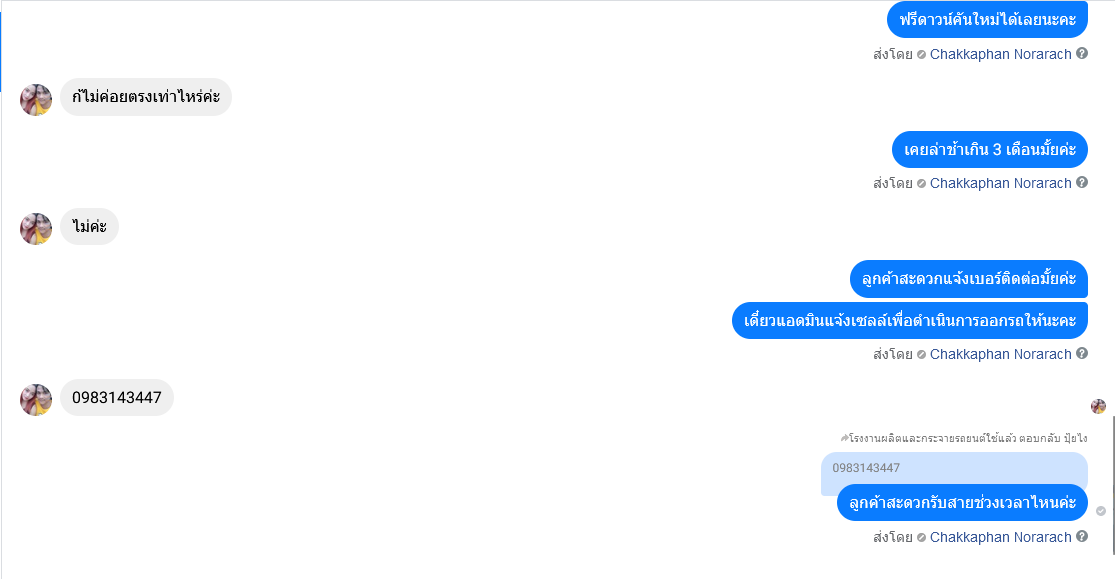The height and width of the screenshot is (579, 1115).
Task: Open help icon under 'เดี๋ยวแอดมินแจ้งเซลล์' message
Action: point(1082,353)
